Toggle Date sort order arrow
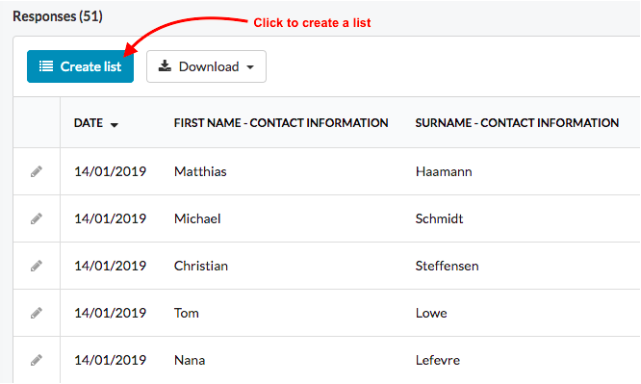Image resolution: width=641 pixels, height=384 pixels. pyautogui.click(x=114, y=125)
